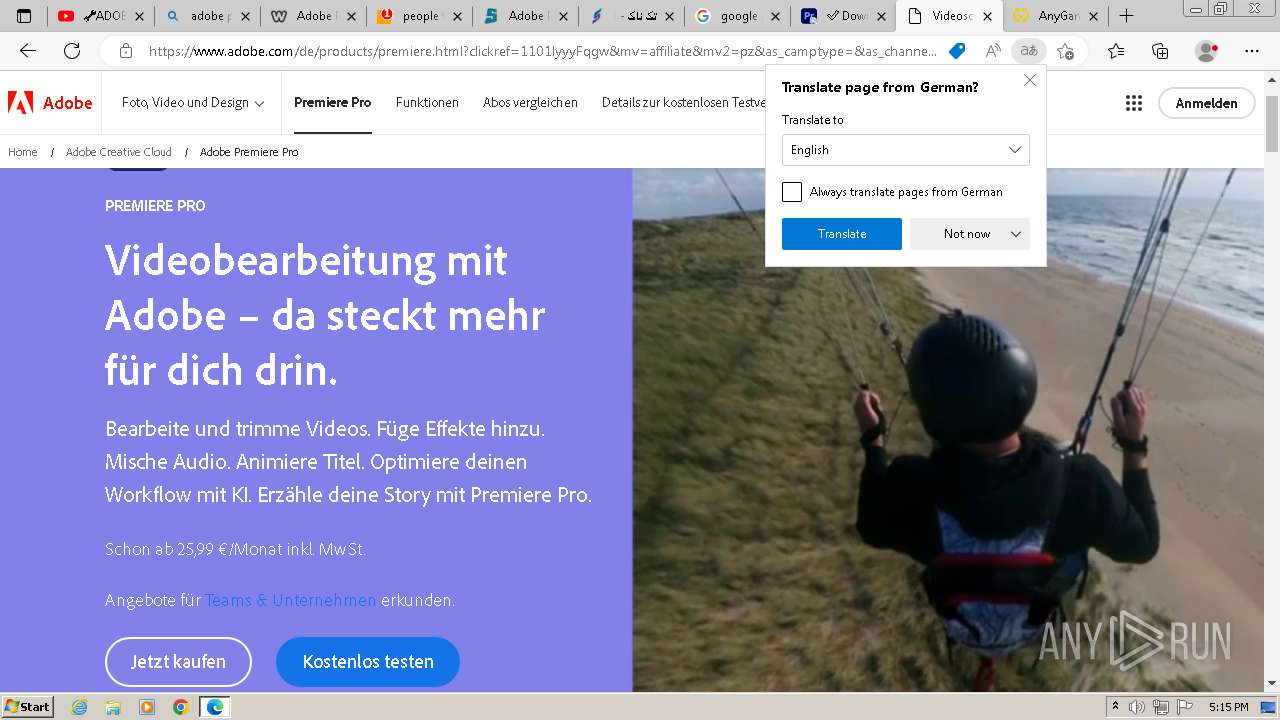Add page to favorites star icon
Viewport: 1280px width, 720px height.
1065,51
